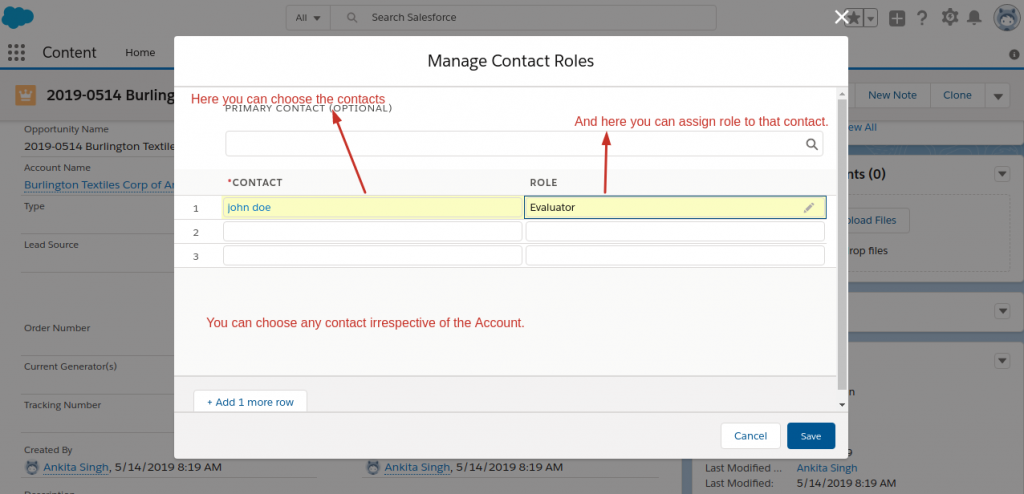Expand the favorites list dropdown arrow
The width and height of the screenshot is (1024, 494).
click(870, 18)
